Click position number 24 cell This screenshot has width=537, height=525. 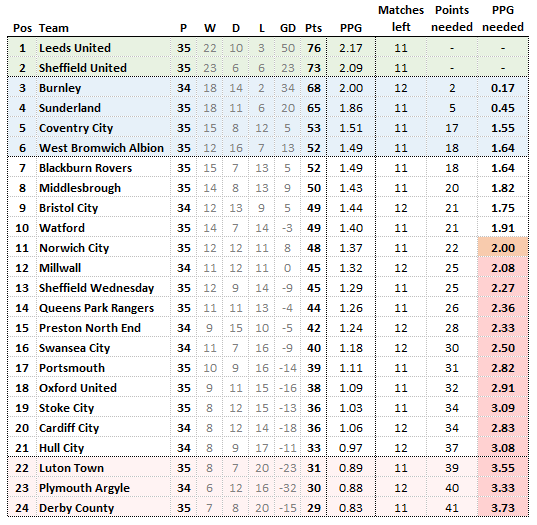(22, 508)
